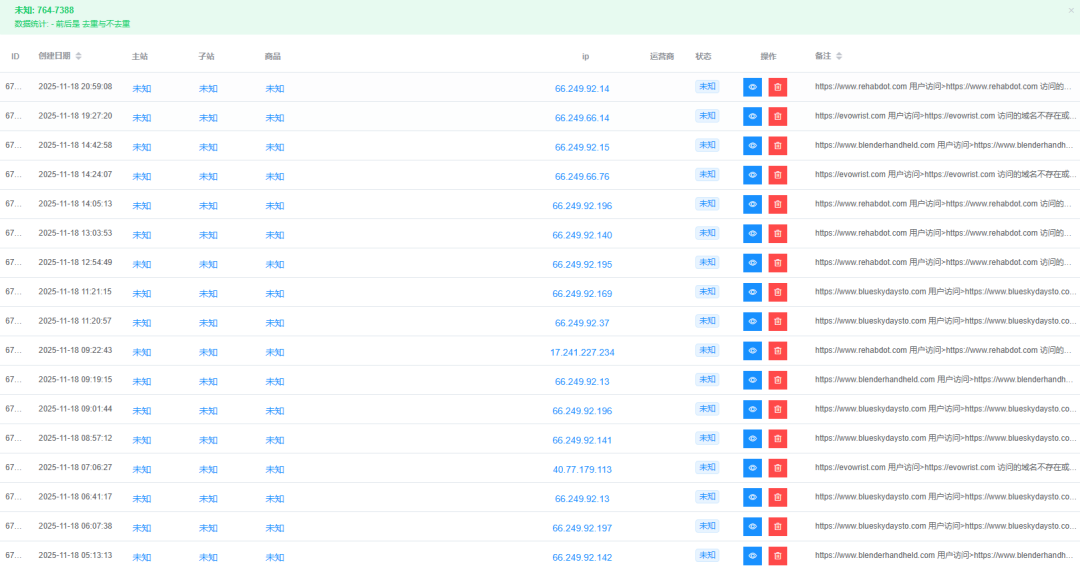
Task: View the 08:57:12 record
Action: [x=752, y=439]
